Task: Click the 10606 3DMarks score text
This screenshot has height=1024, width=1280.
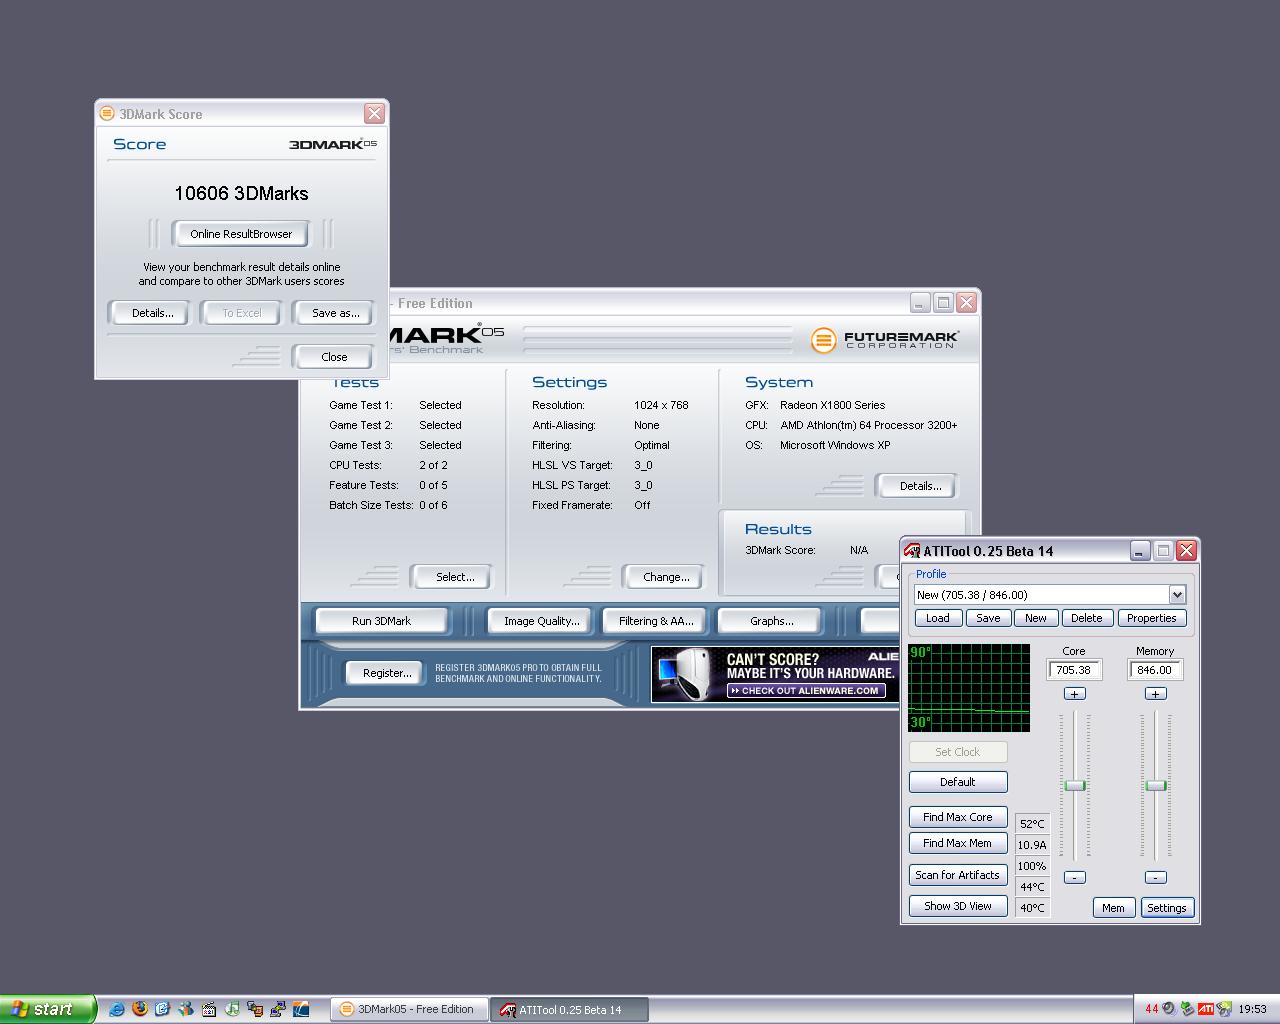Action: click(x=241, y=194)
